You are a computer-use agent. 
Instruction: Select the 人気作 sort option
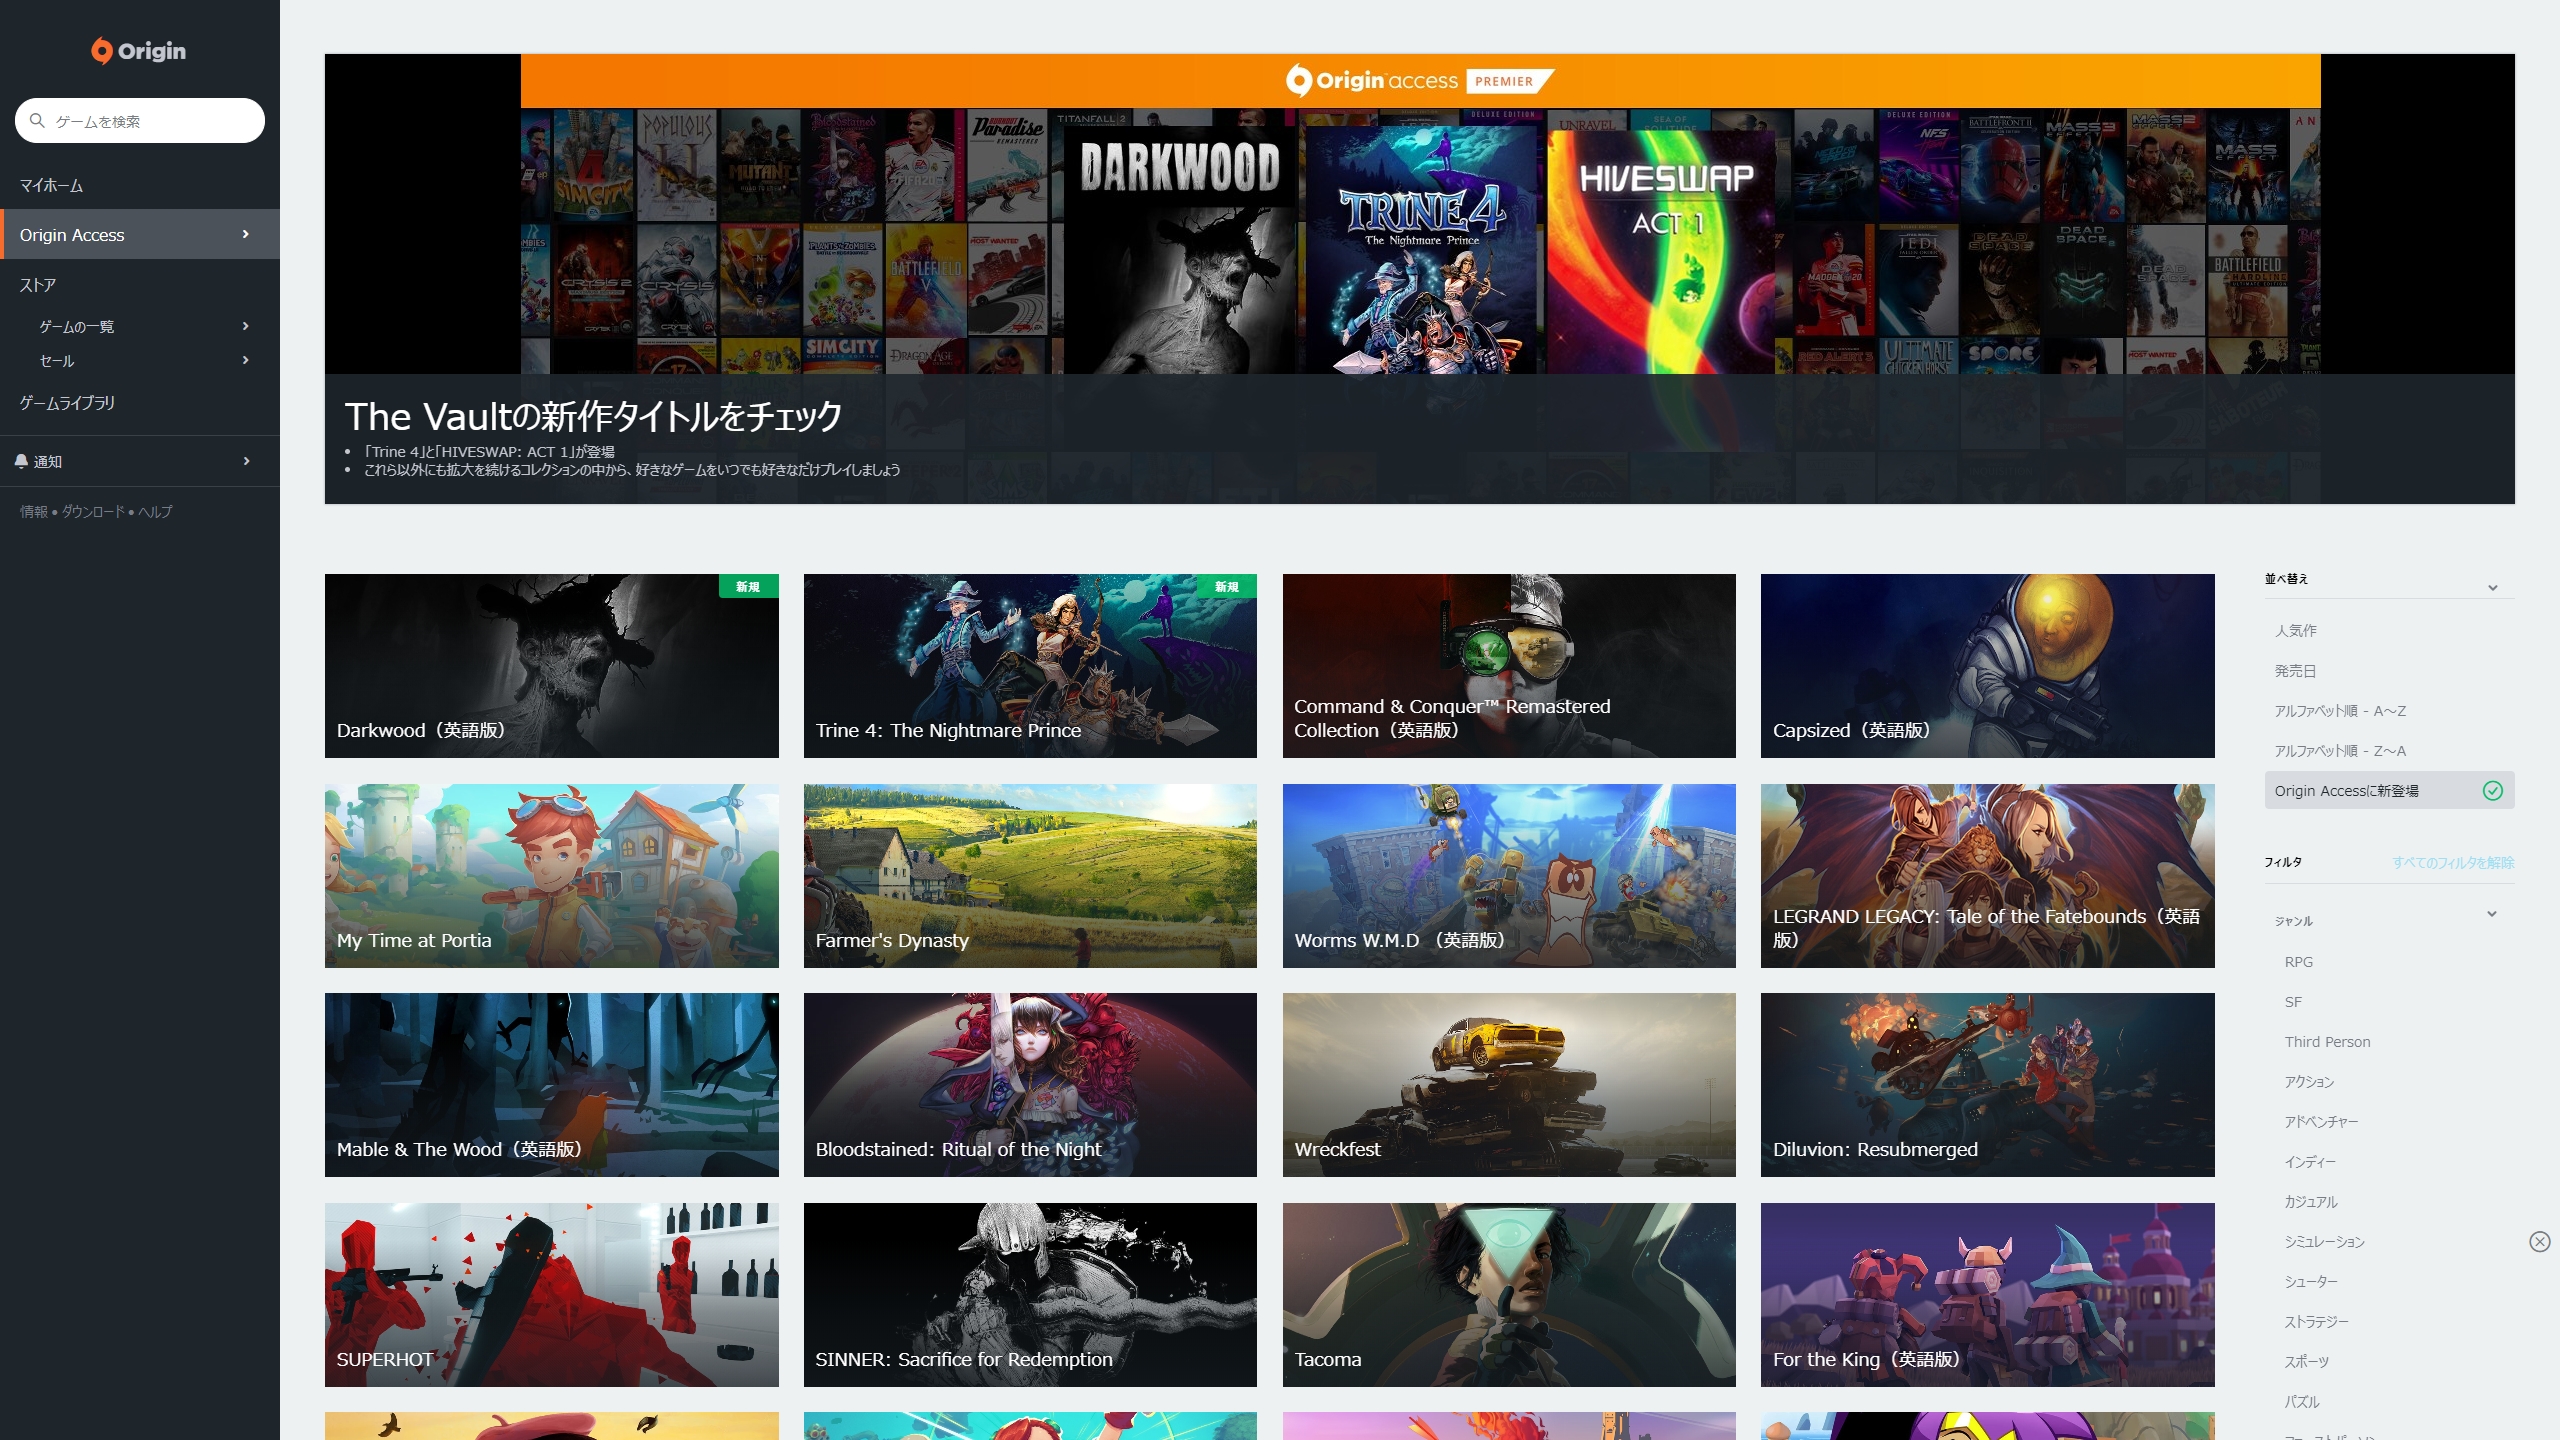[x=2295, y=631]
